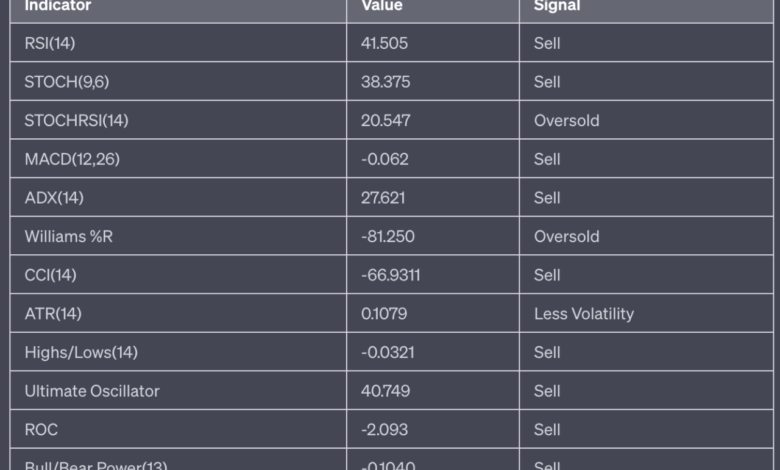780x470 pixels.
Task: Click the RSI value 41.505
Action: pyautogui.click(x=384, y=43)
